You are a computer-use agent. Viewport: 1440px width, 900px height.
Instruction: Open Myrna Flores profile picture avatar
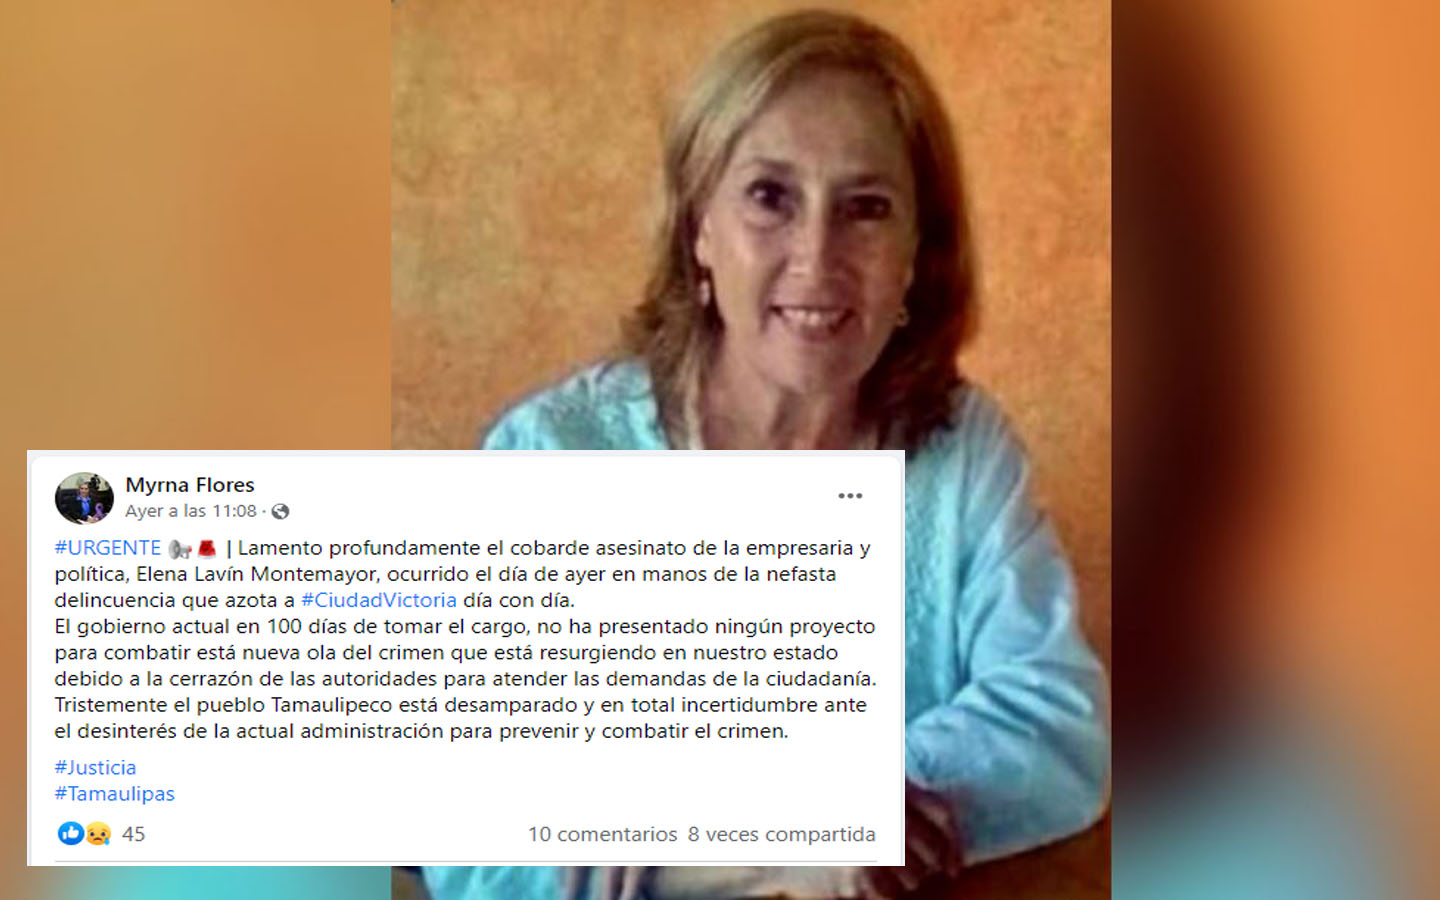pos(84,498)
